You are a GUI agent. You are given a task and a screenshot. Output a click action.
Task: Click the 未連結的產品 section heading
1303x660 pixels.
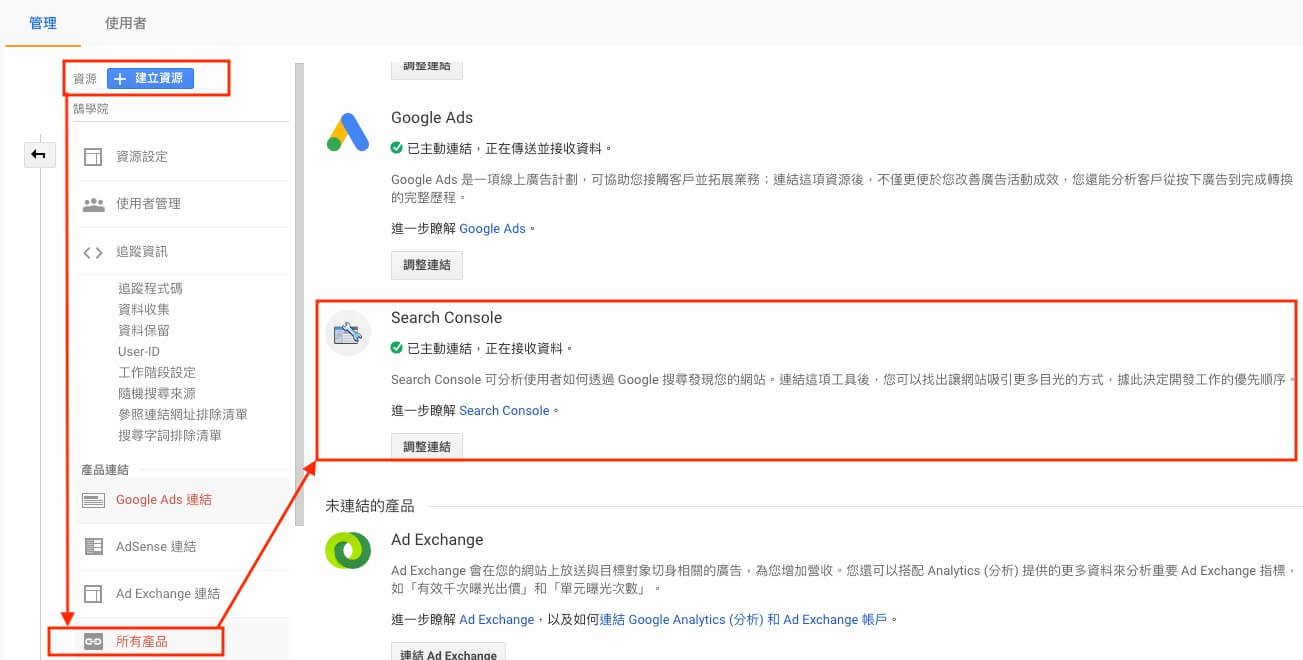click(x=369, y=506)
